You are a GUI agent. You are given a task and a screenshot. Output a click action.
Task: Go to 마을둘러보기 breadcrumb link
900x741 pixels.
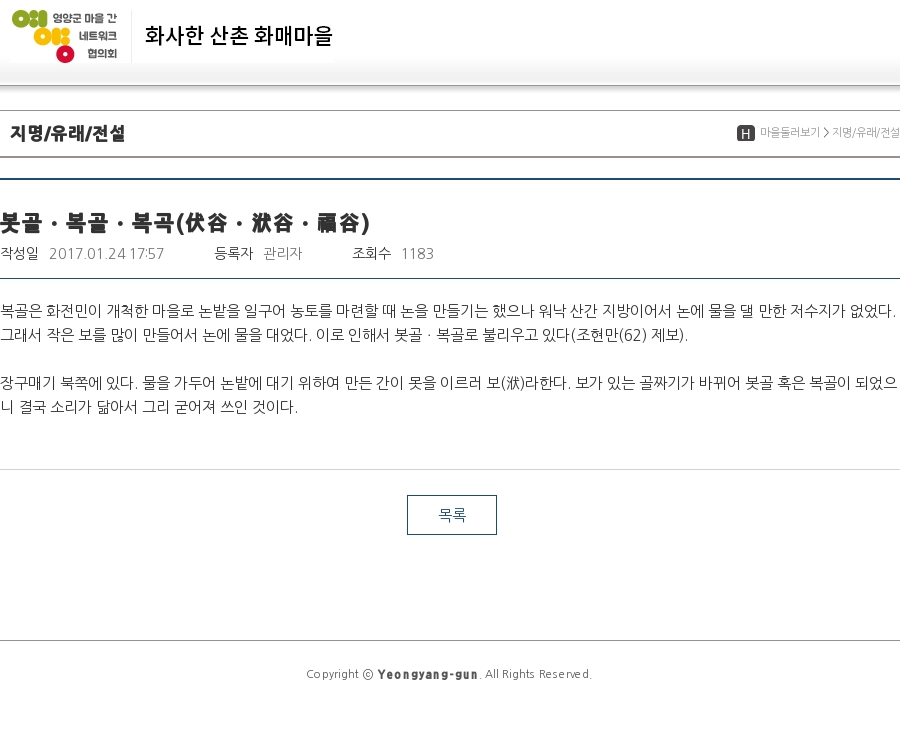tap(790, 133)
